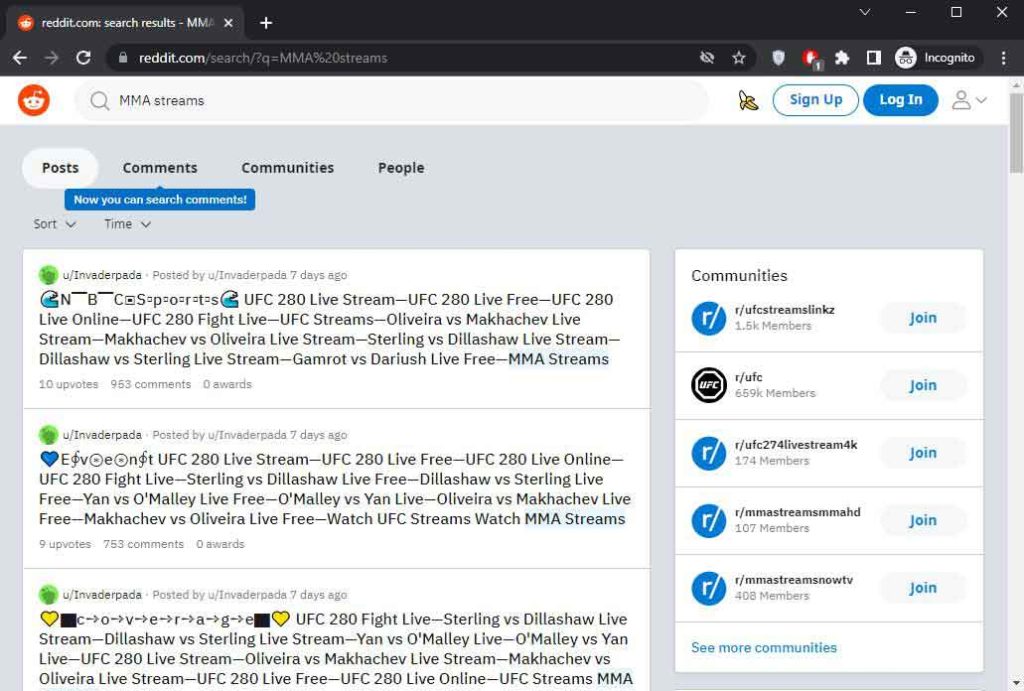Open the shield extension icon
Viewport: 1024px width, 691px height.
pyautogui.click(x=778, y=58)
